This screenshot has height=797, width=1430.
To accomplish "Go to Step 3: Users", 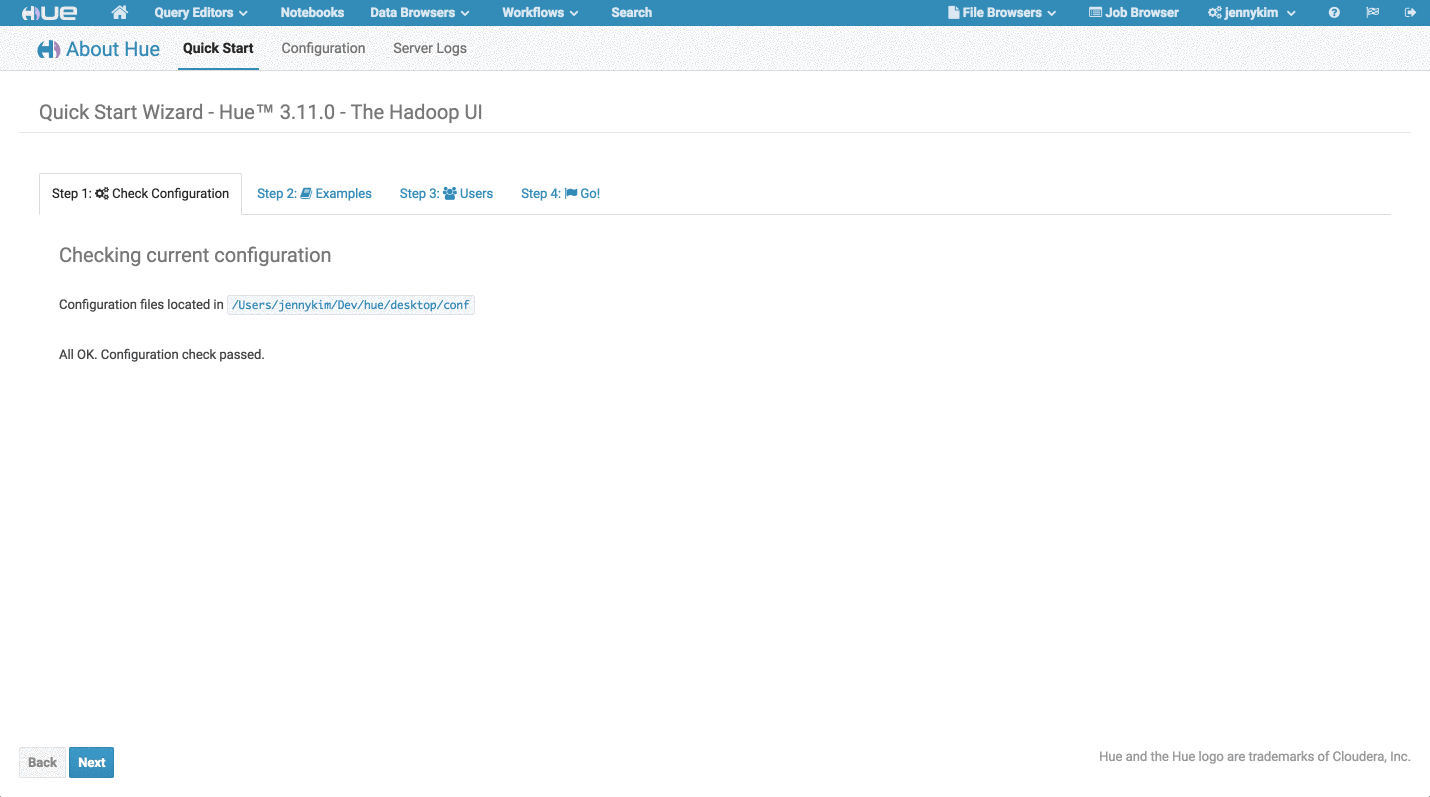I will (x=446, y=193).
